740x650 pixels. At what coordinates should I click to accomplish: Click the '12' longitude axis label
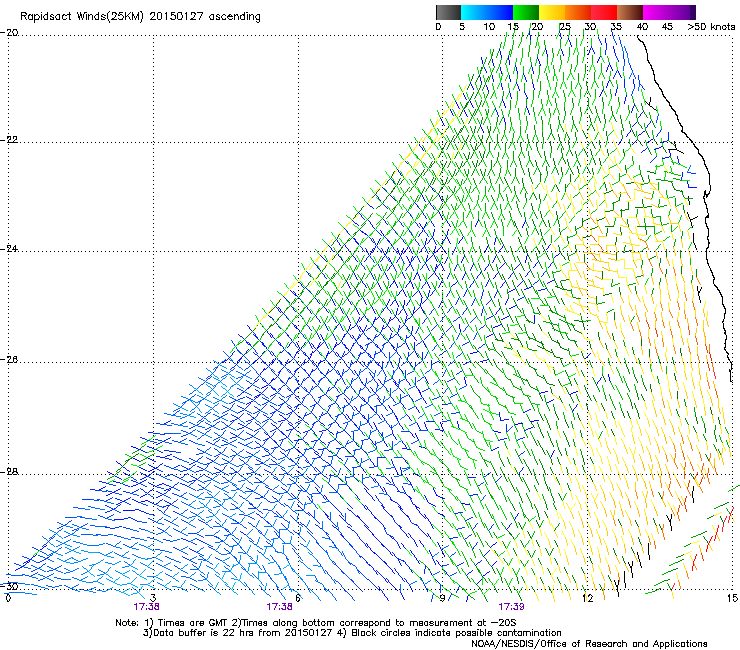click(588, 598)
